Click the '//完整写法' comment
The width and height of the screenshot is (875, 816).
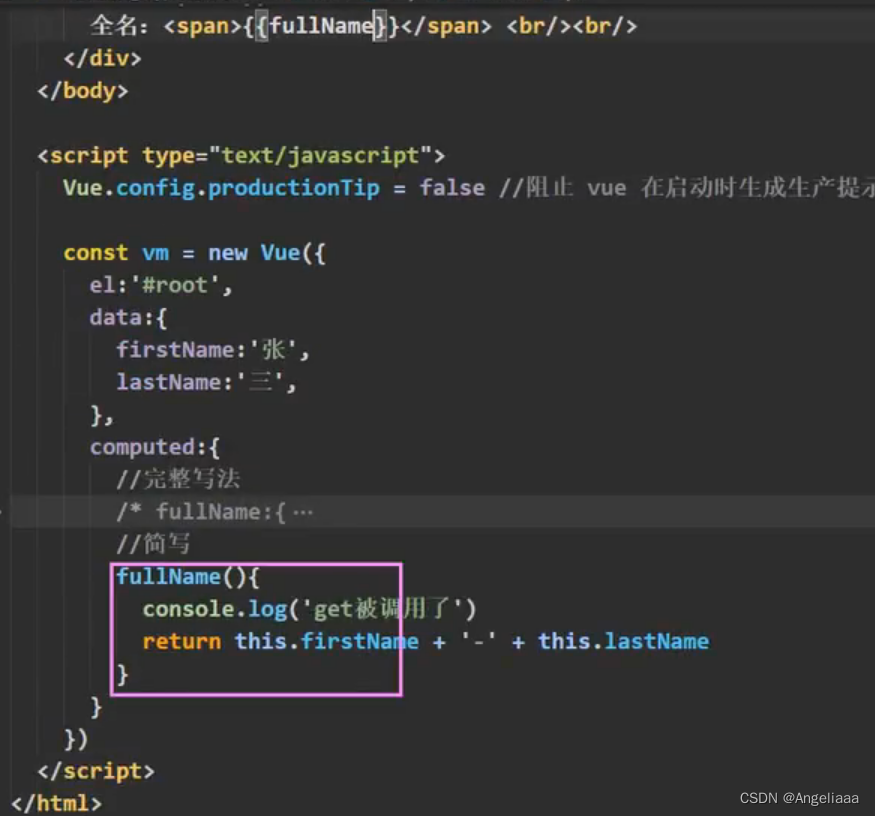(x=178, y=479)
